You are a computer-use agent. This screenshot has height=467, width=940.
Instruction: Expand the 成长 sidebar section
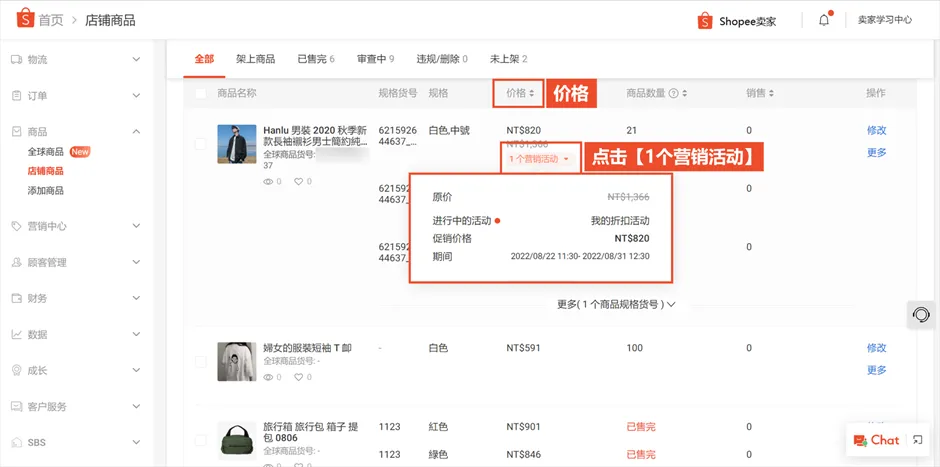coord(136,370)
